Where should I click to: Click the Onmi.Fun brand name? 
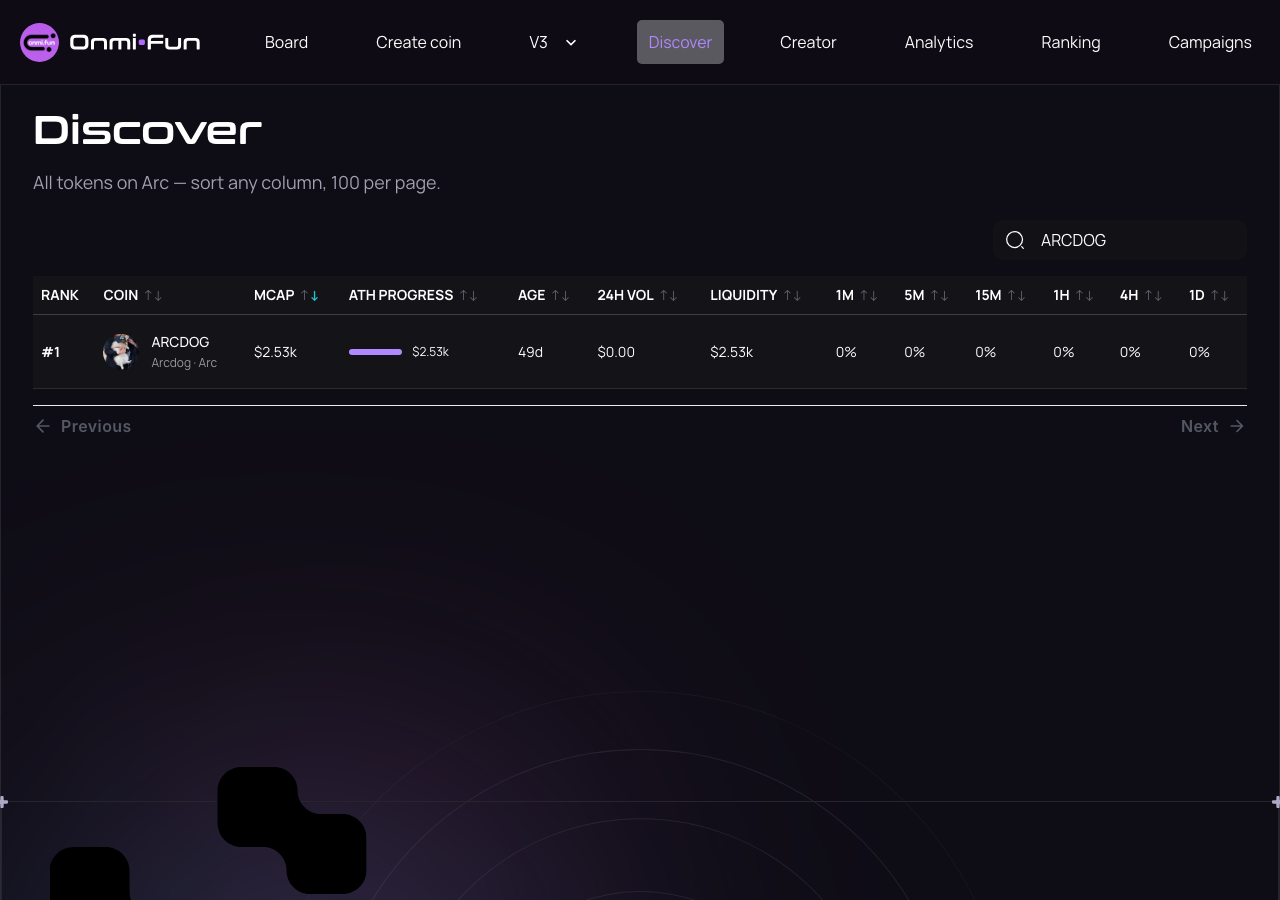point(135,42)
